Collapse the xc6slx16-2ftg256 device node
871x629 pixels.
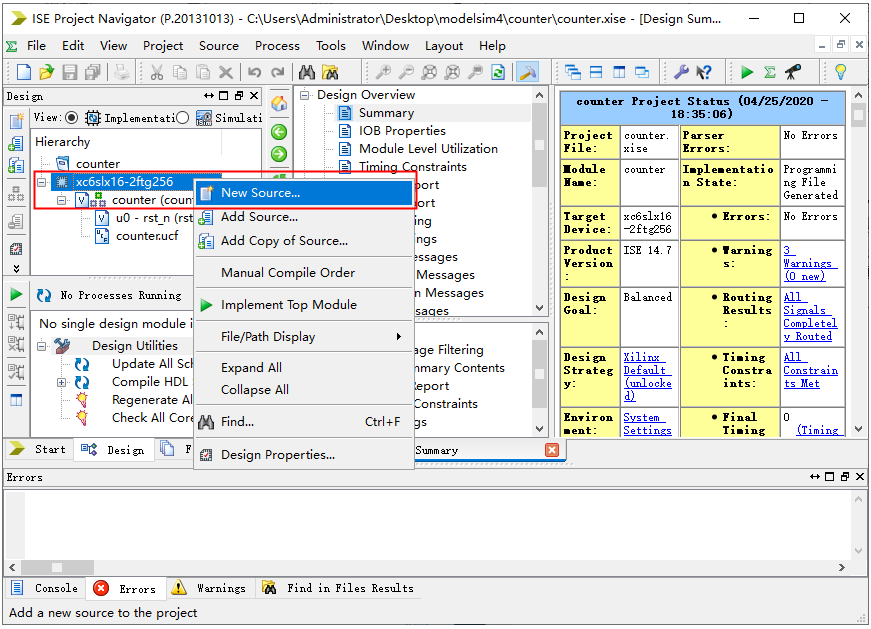coord(43,182)
